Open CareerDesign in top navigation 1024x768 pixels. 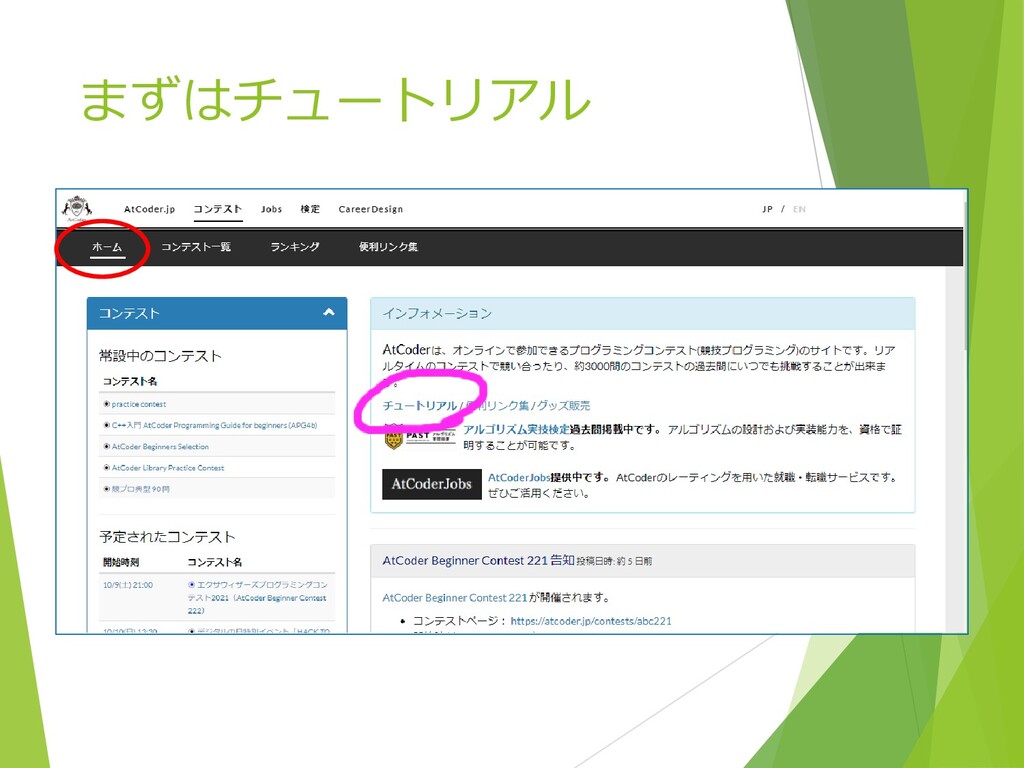pos(370,209)
